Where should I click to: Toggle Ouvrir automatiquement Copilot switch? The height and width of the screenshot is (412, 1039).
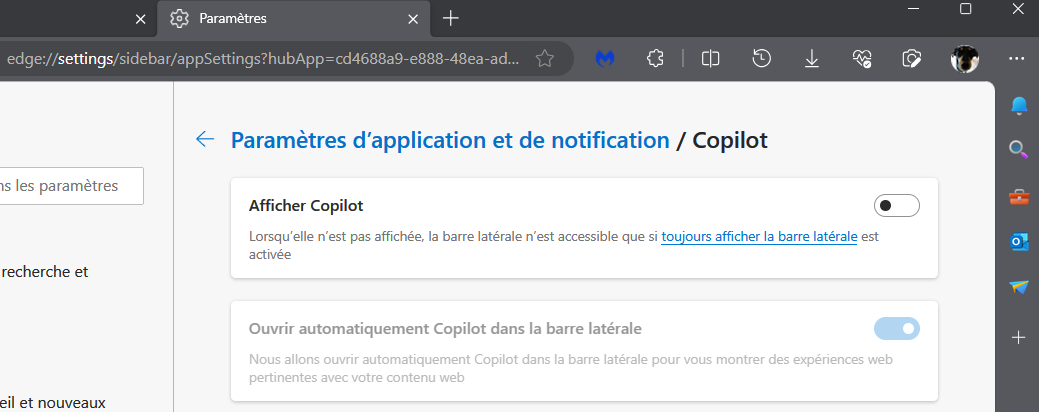pyautogui.click(x=896, y=328)
